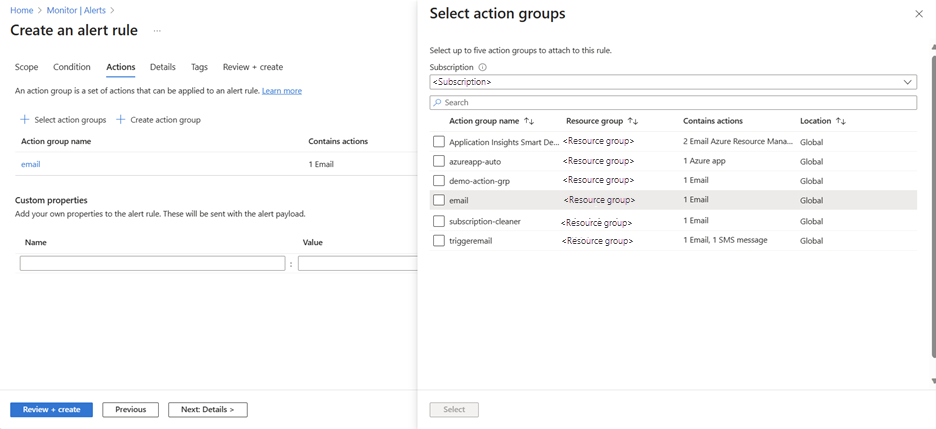This screenshot has height=429, width=936.
Task: Close the Select action groups panel
Action: 919,14
